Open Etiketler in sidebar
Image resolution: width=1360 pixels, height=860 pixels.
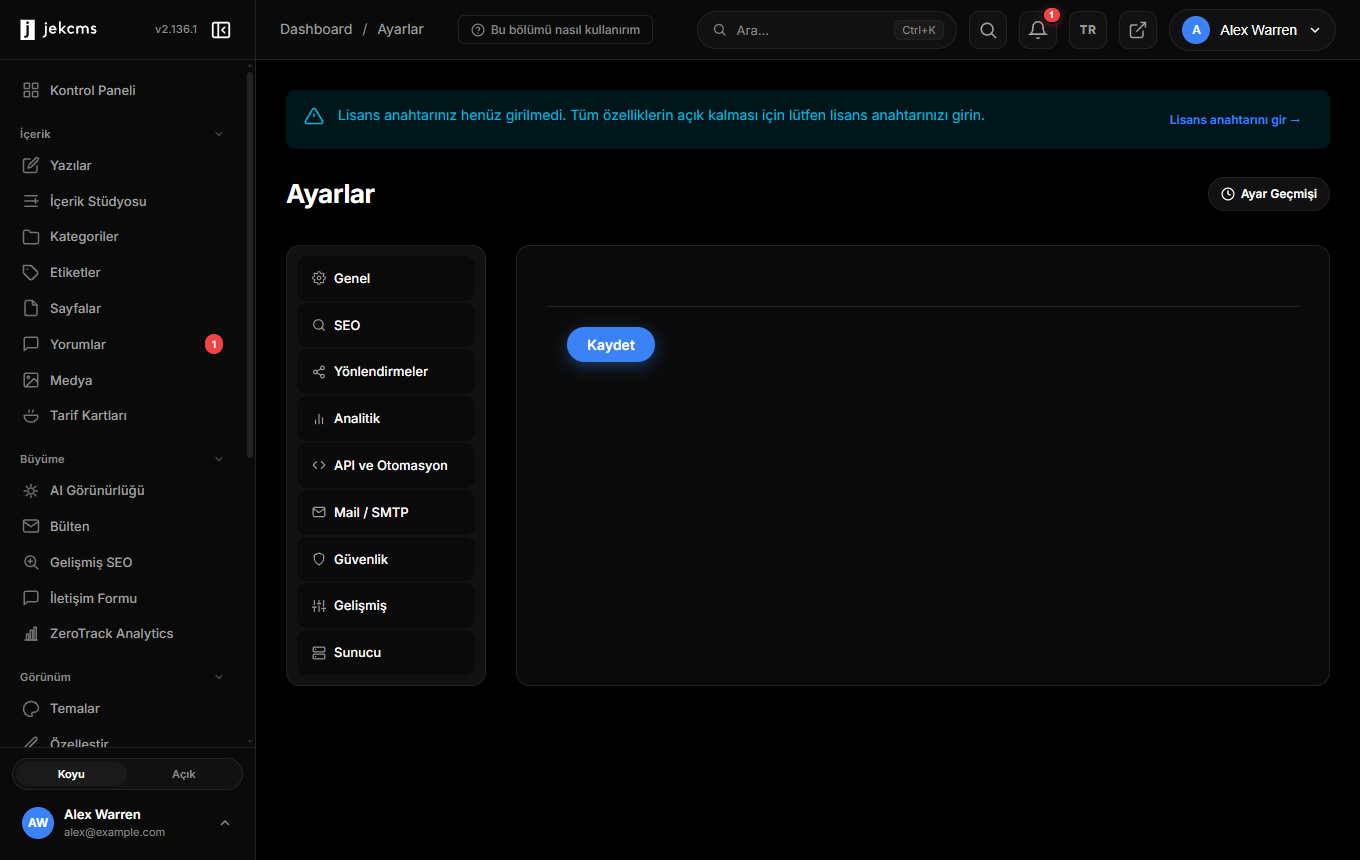pyautogui.click(x=123, y=272)
